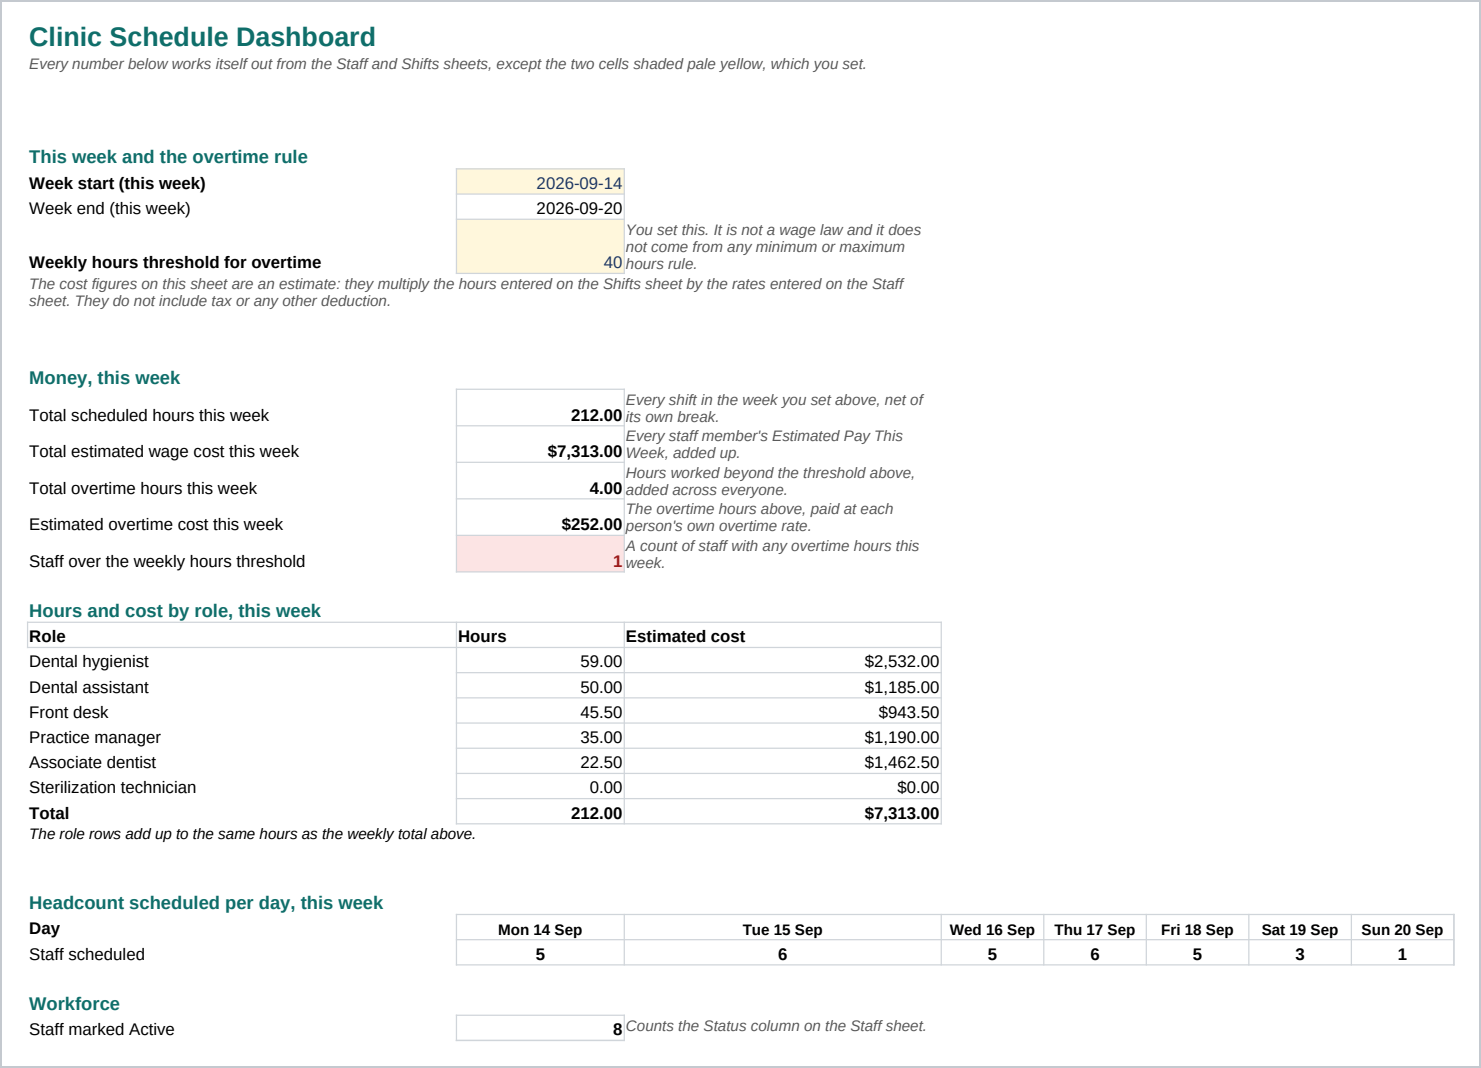Click estimated overtime cost $252.00
Screen dimensions: 1481x1068
pos(540,517)
